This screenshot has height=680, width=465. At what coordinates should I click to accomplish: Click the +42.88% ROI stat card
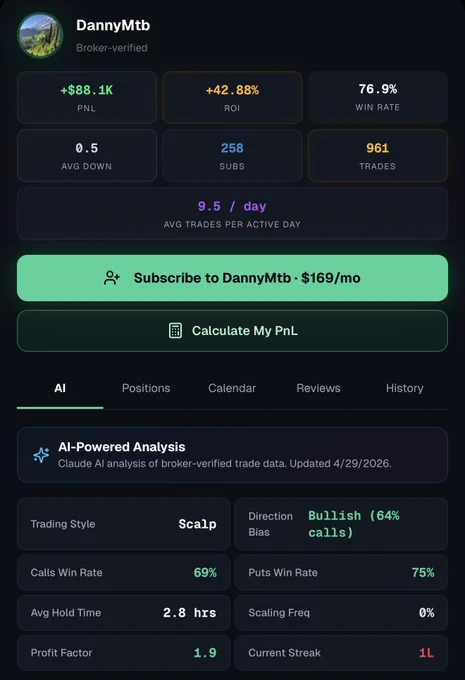click(x=232, y=98)
